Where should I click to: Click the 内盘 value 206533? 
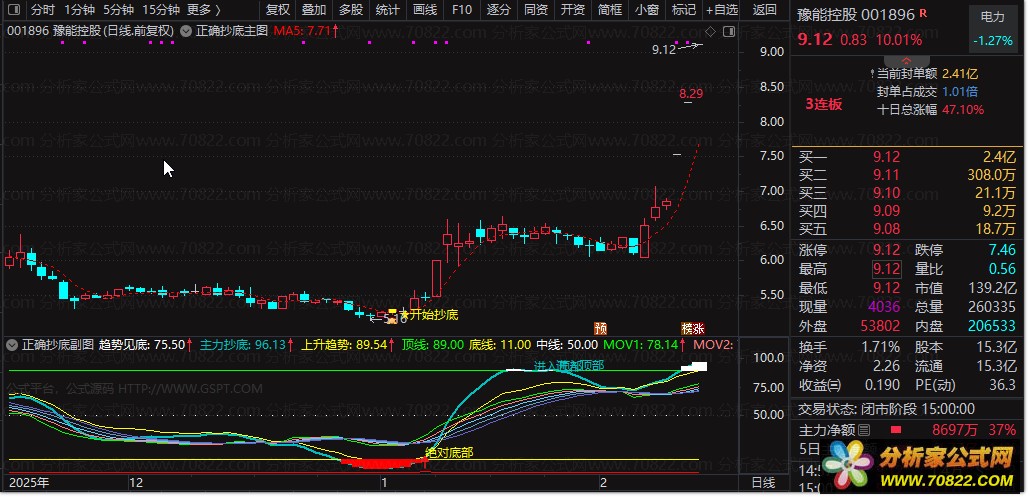[992, 326]
